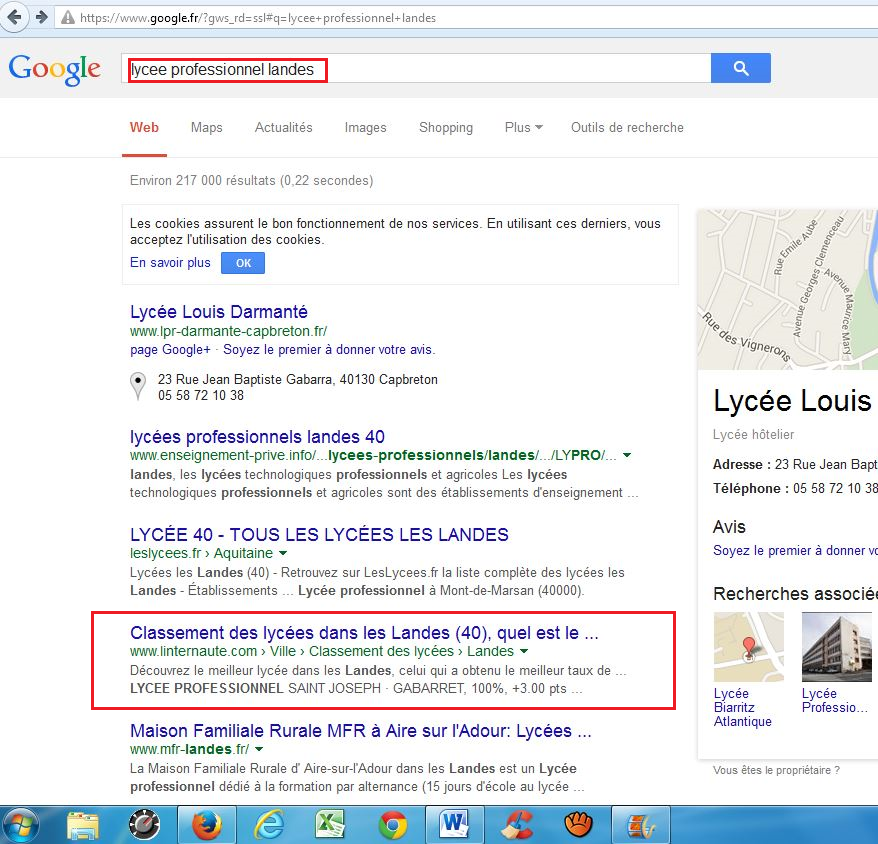The image size is (878, 844).
Task: Open Outils de recherche
Action: pyautogui.click(x=627, y=128)
